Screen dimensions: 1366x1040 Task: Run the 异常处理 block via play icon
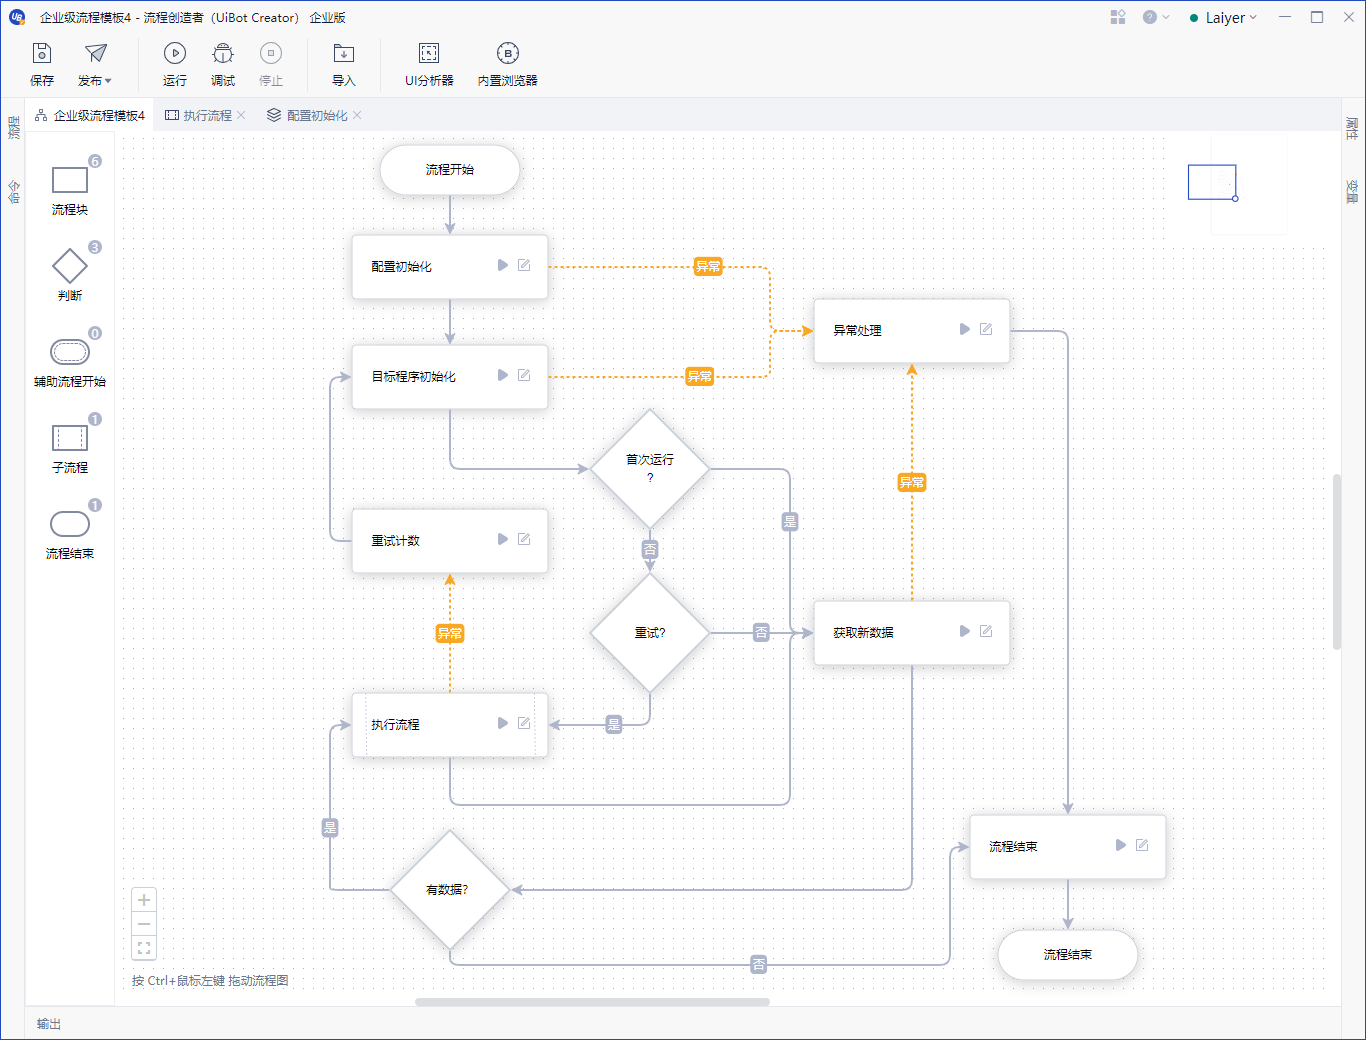[x=965, y=329]
